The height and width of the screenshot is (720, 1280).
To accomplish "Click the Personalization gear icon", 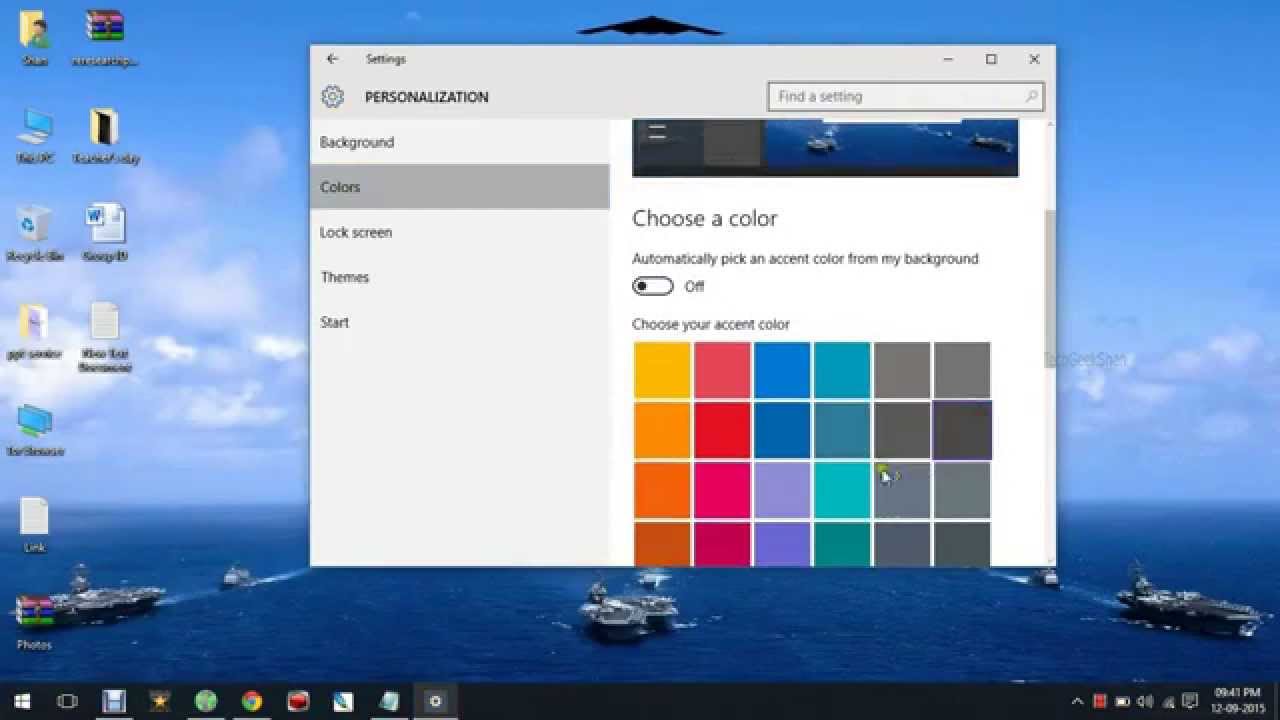I will (332, 97).
